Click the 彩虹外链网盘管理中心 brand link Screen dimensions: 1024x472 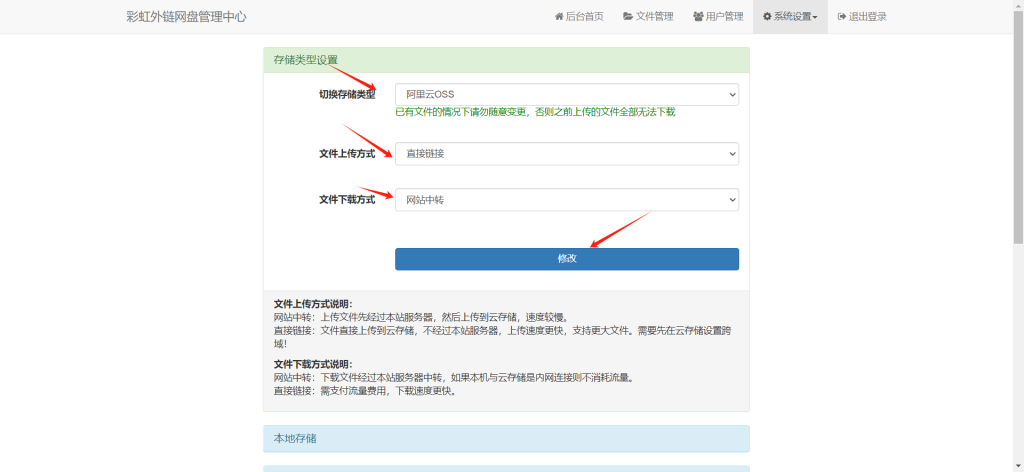pos(186,17)
